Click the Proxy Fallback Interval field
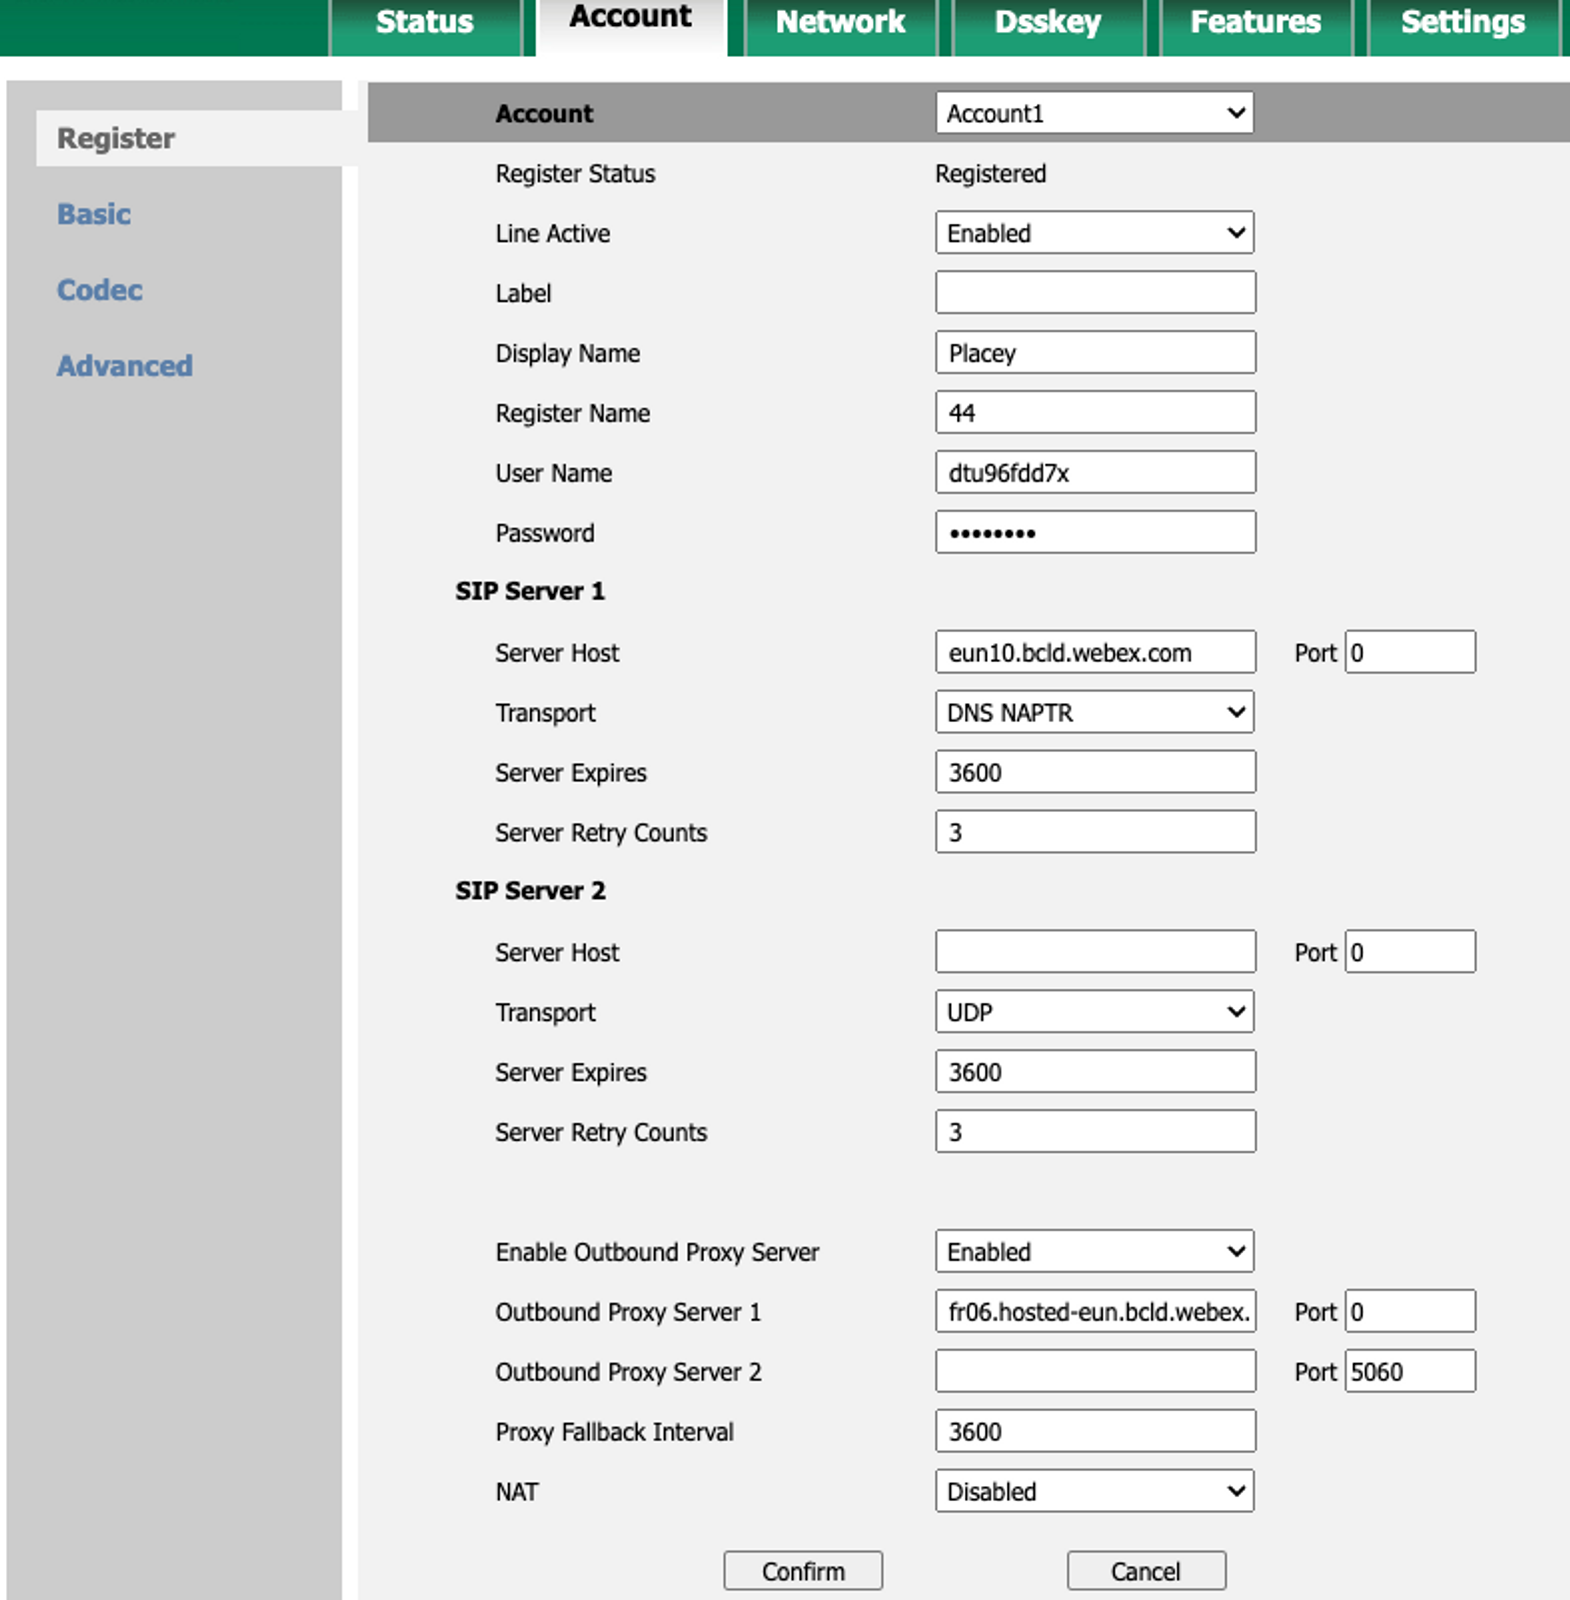Viewport: 1570px width, 1600px height. (x=1096, y=1432)
